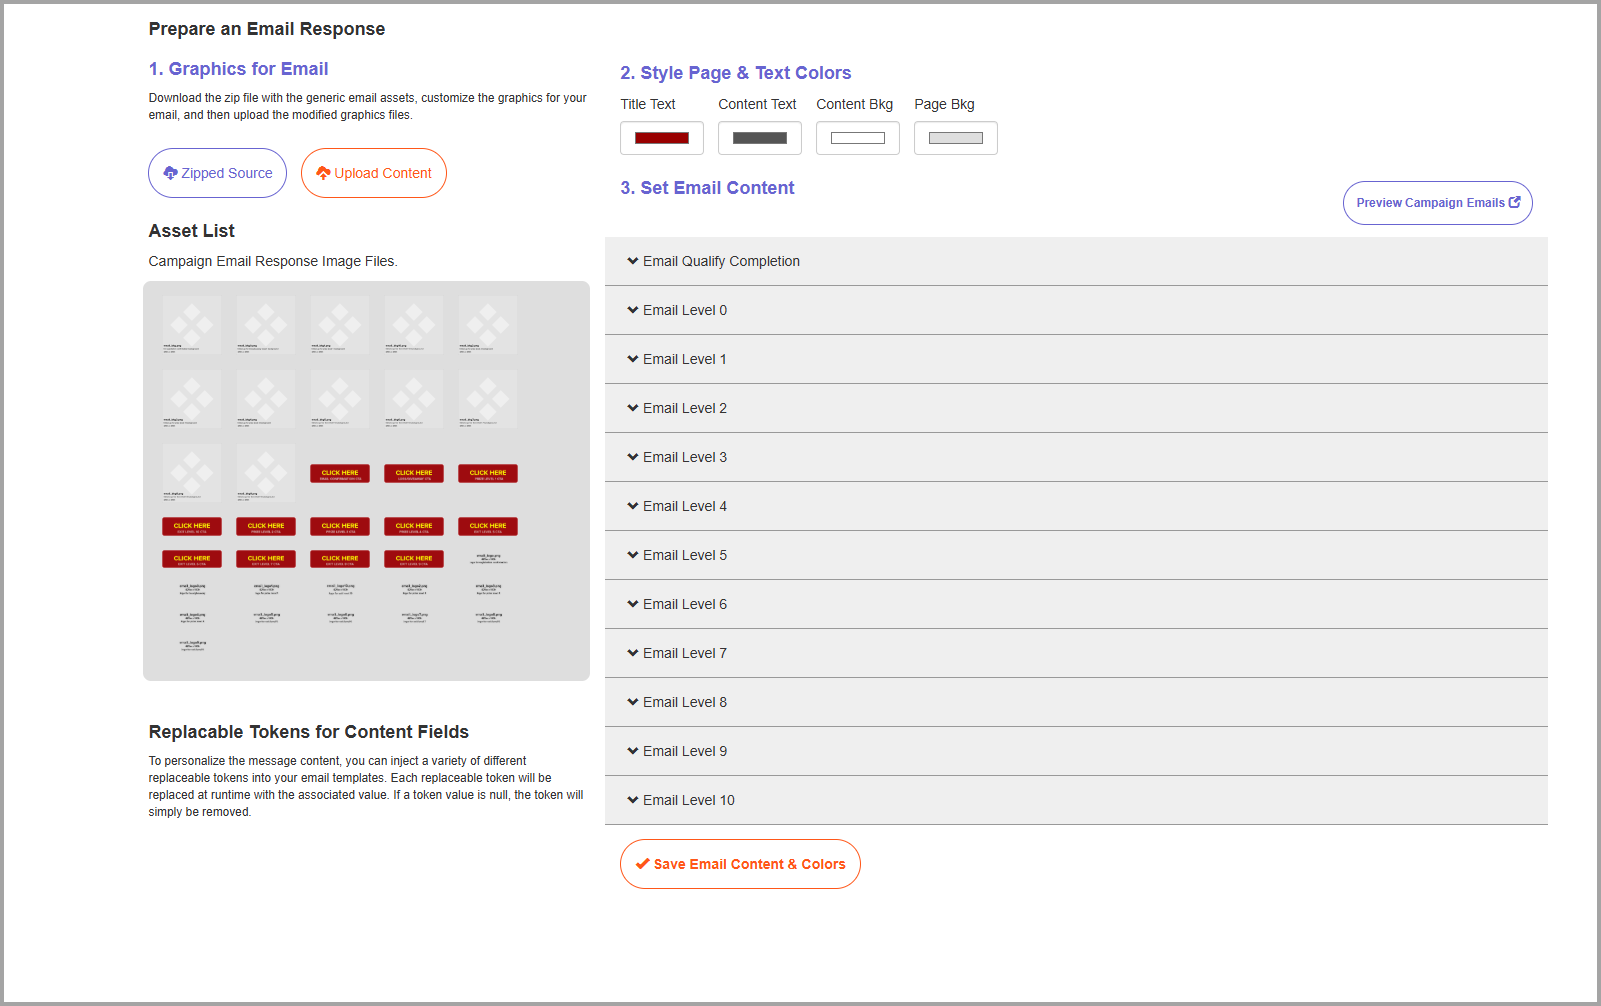Viewport: 1601px width, 1006px height.
Task: Expand the Email Qualify Completion section
Action: click(1076, 261)
